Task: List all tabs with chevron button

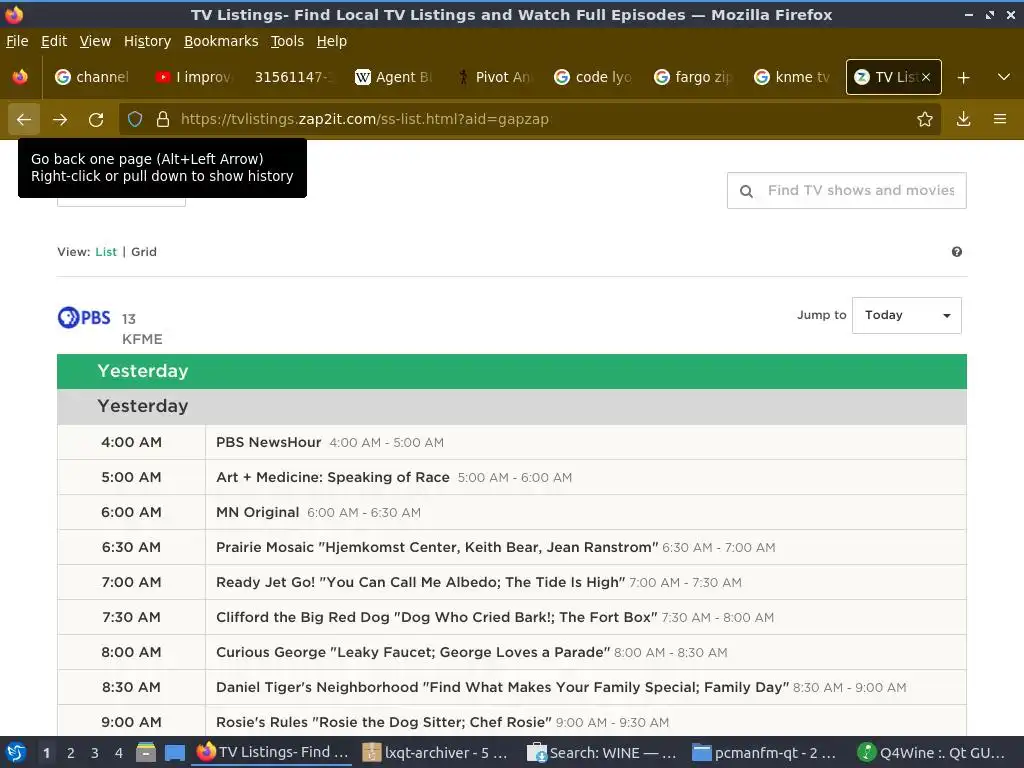Action: tap(1004, 77)
